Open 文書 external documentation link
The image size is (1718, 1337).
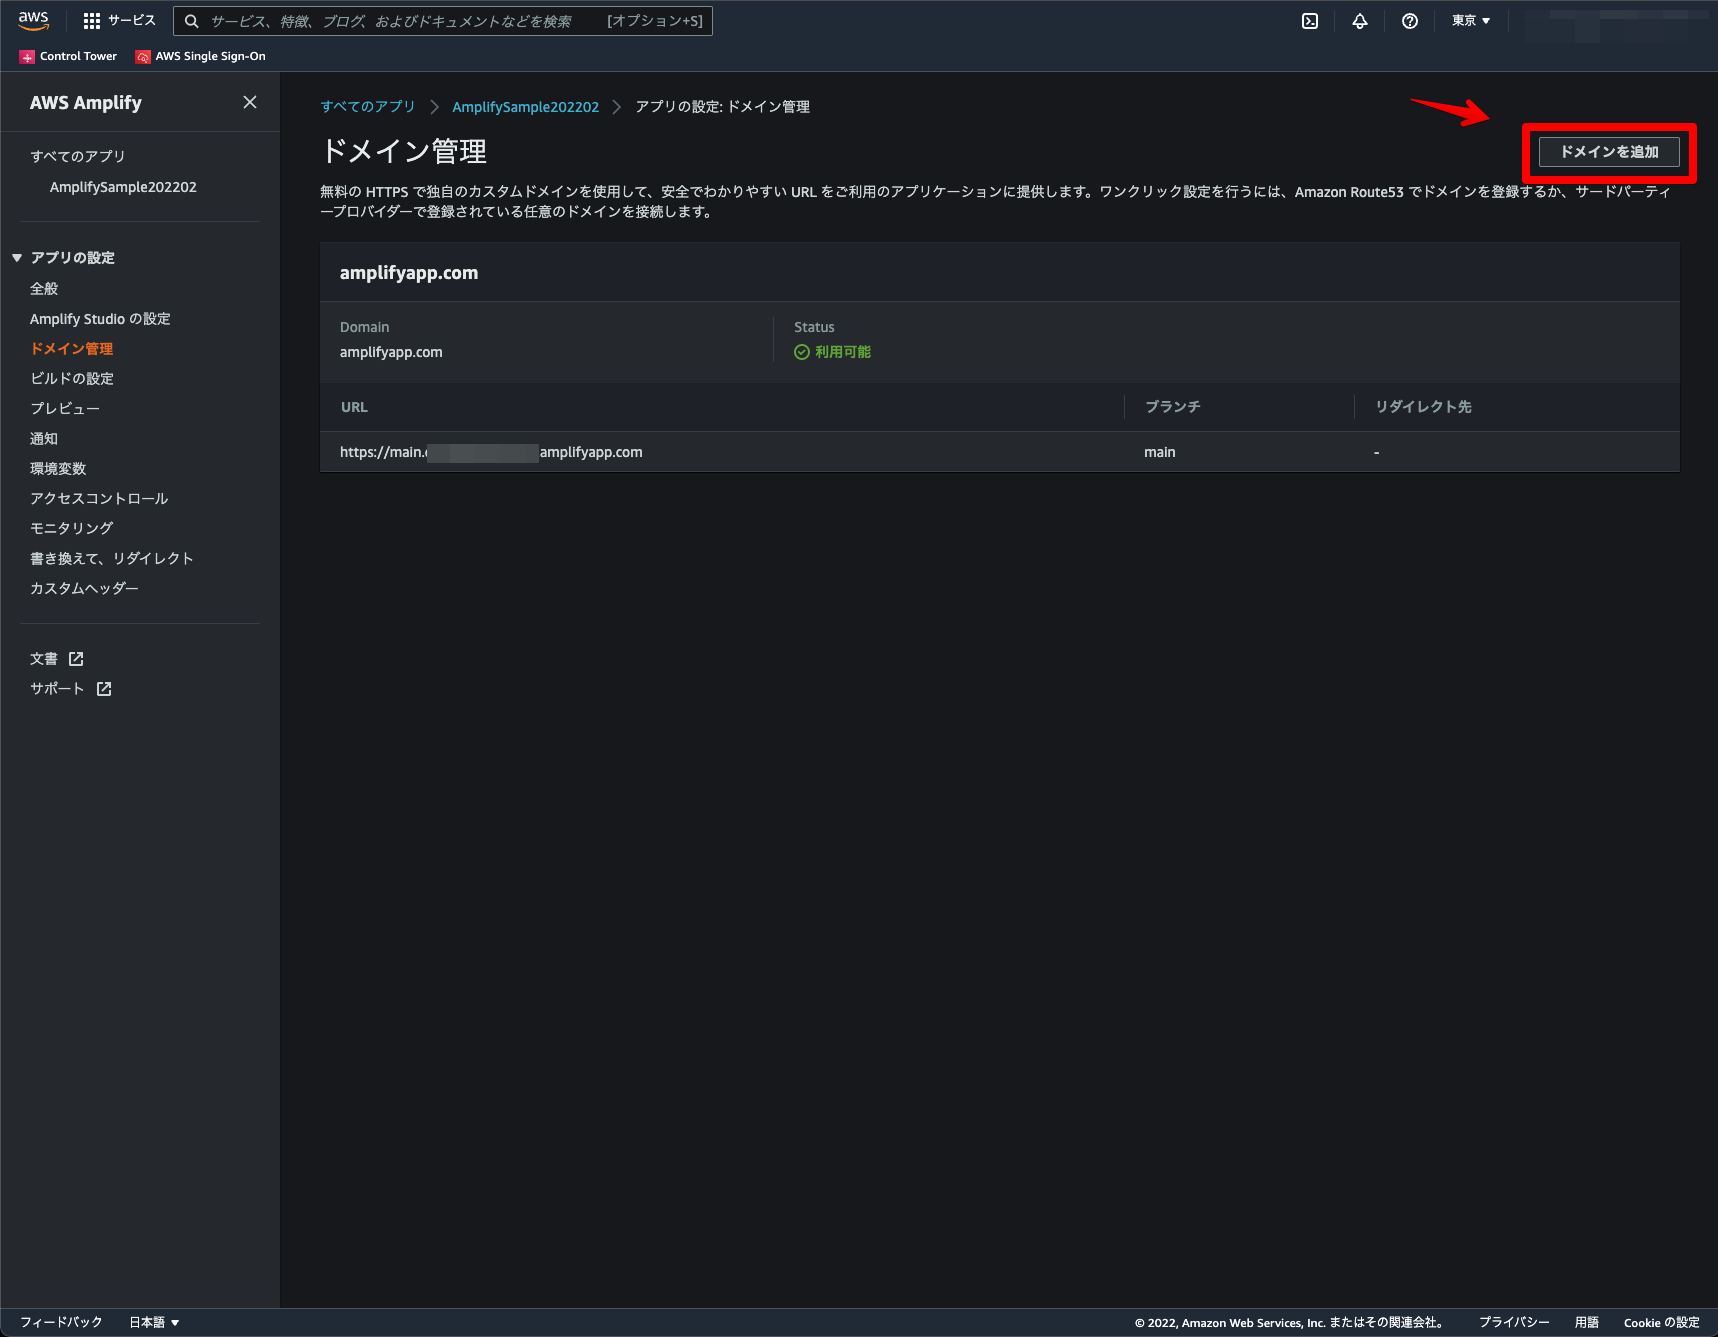point(57,658)
